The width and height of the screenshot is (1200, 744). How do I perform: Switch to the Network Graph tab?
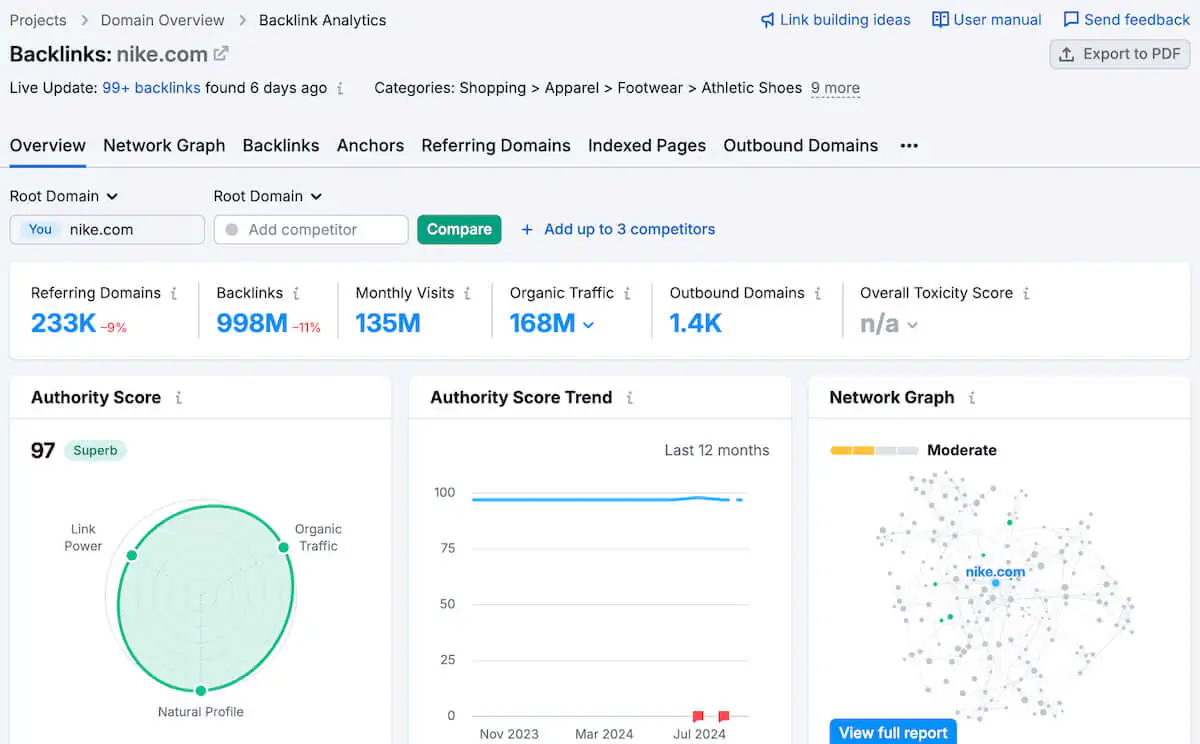[164, 145]
